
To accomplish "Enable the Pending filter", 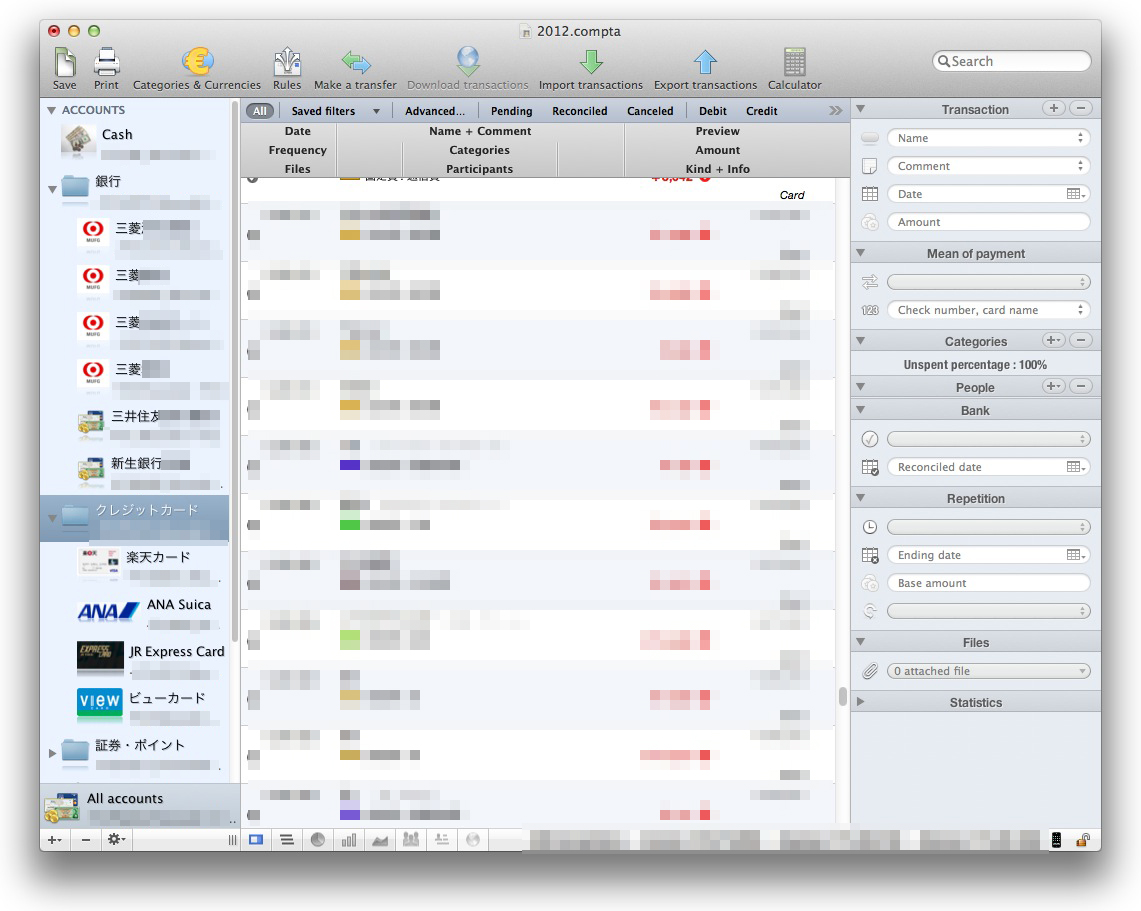I will pos(511,111).
